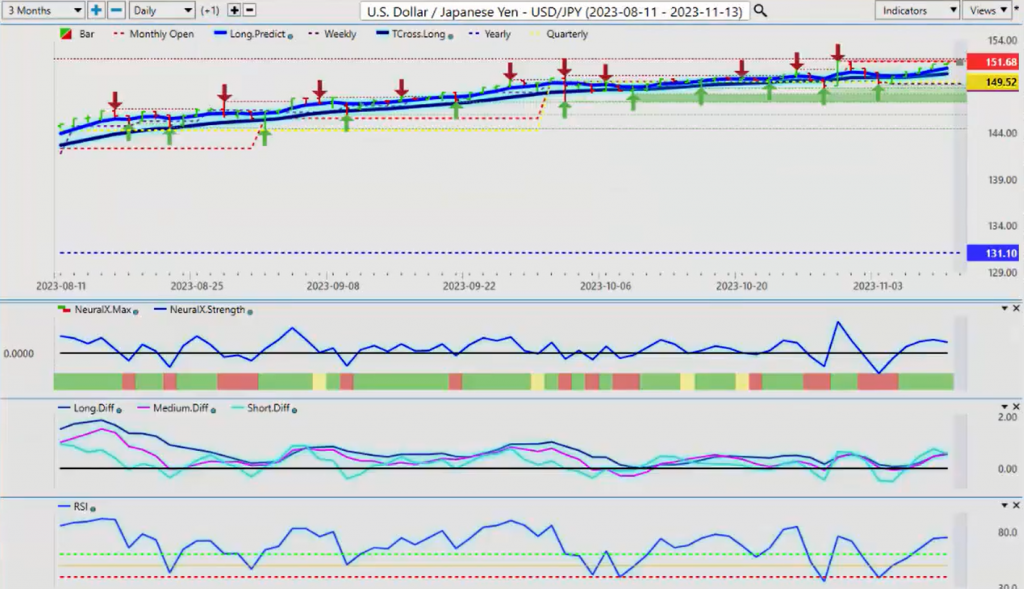Click the USD/JPY symbol name field
Viewport: 1024px width, 589px height.
(554, 11)
